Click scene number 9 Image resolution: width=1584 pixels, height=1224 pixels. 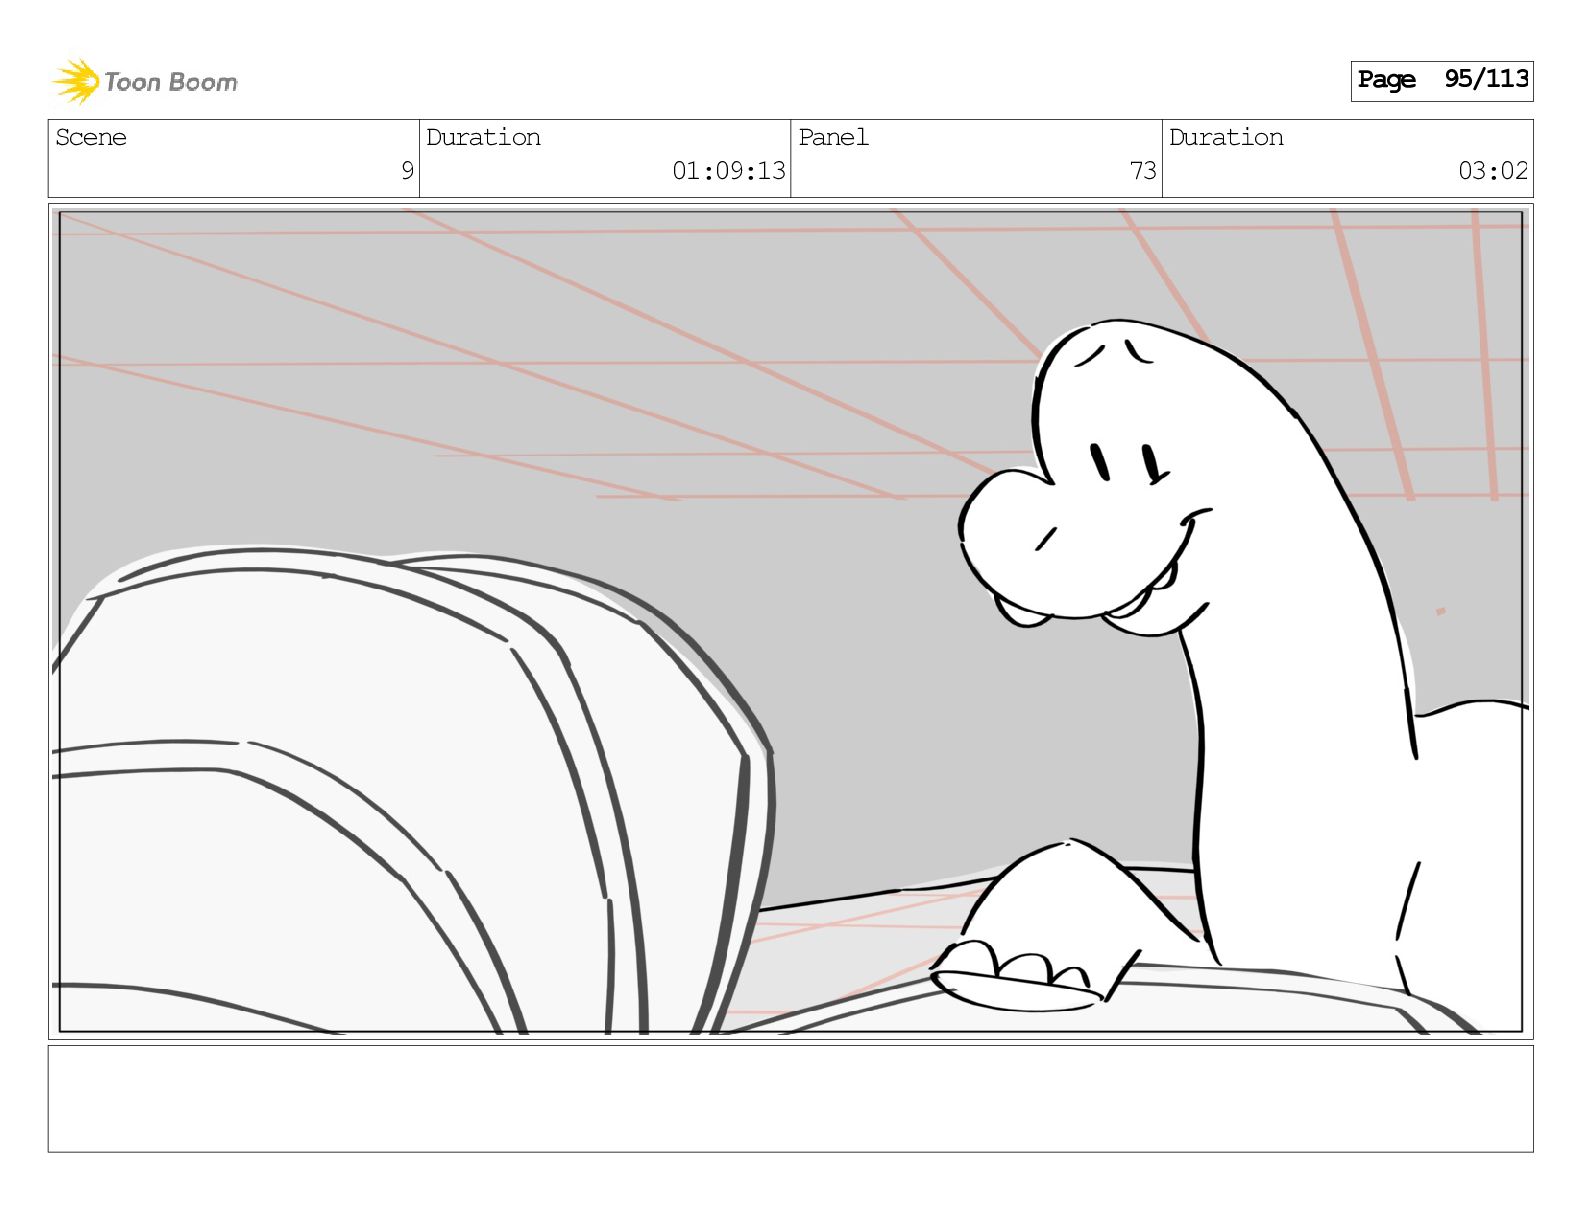[x=407, y=171]
